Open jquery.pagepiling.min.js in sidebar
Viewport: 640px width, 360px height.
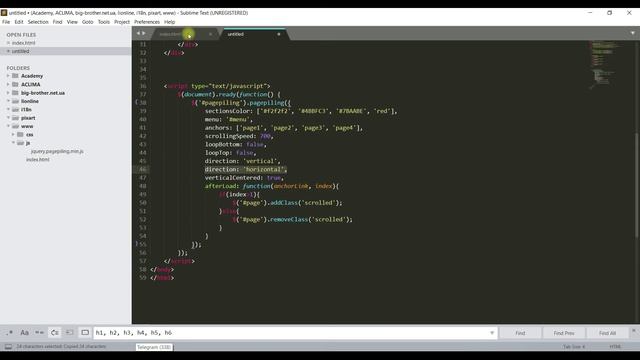click(57, 151)
